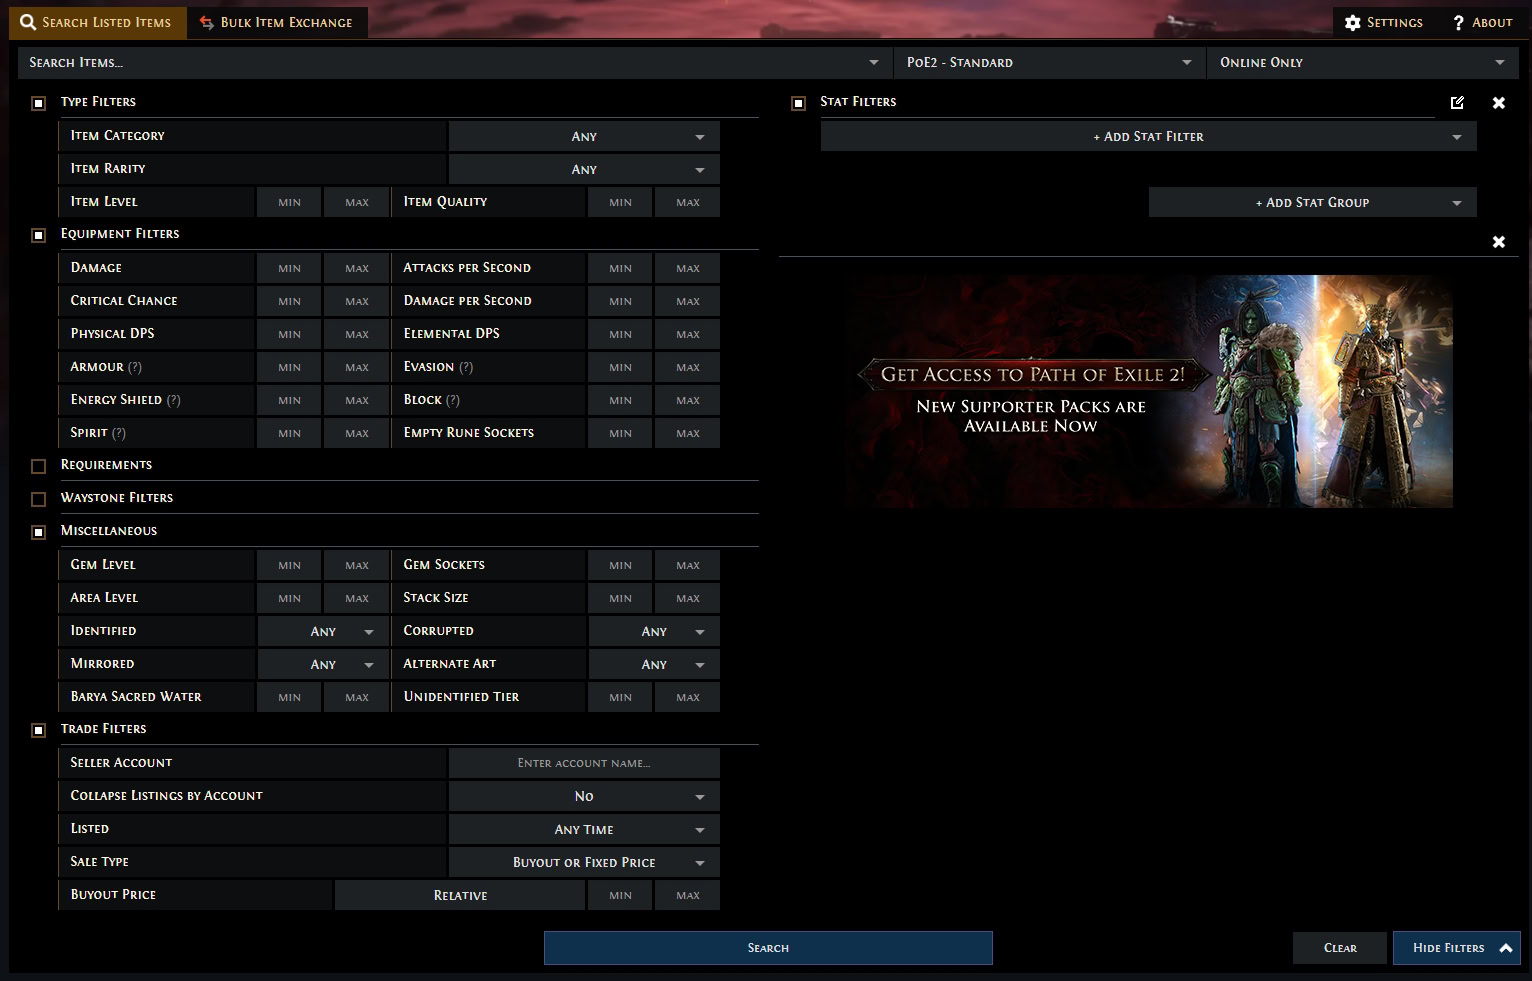Click the Hide Filters chevron up icon

1505,948
